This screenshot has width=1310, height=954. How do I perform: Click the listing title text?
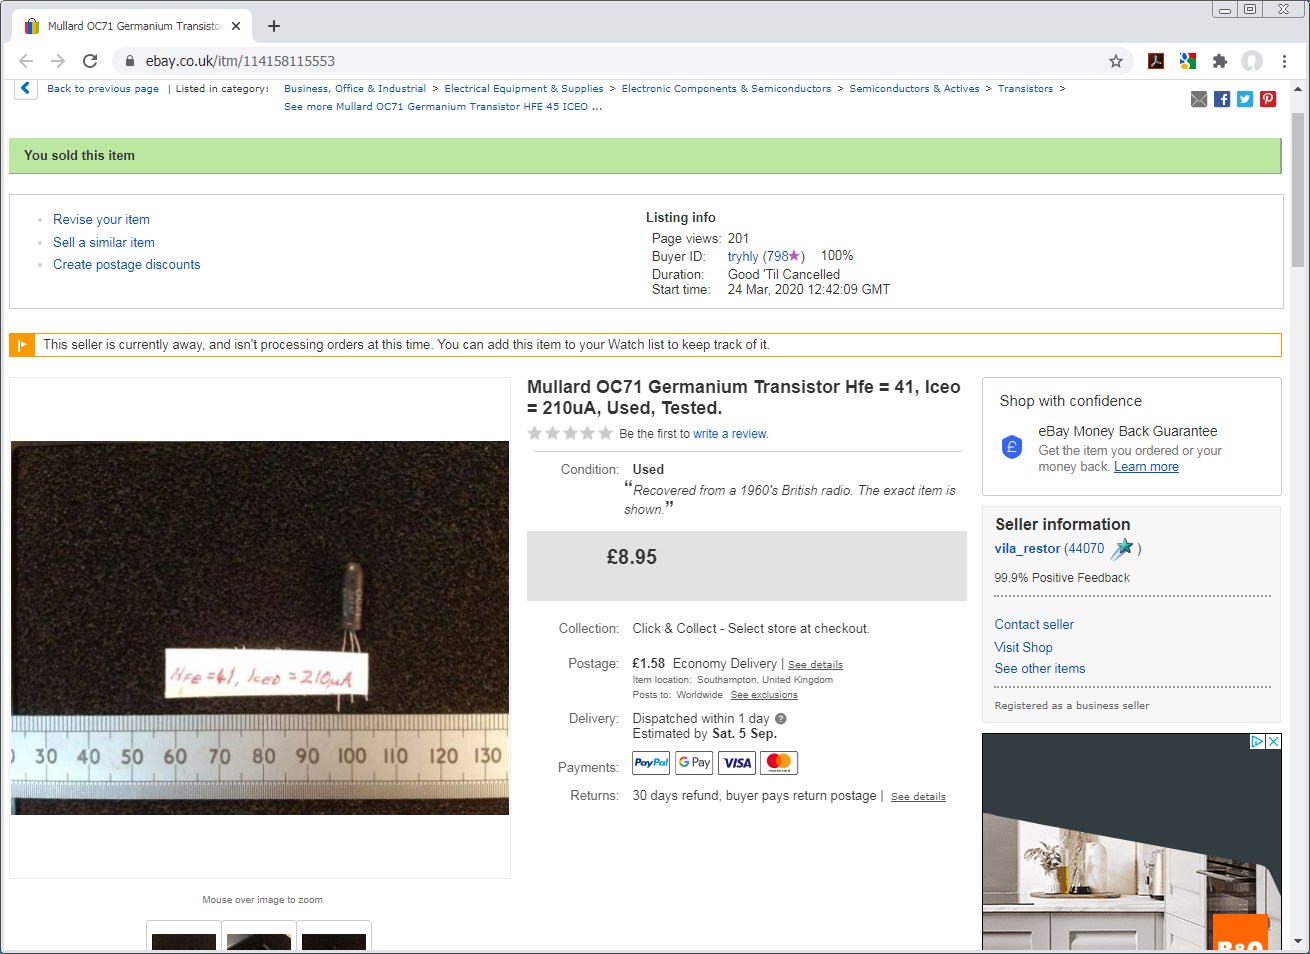tap(744, 398)
